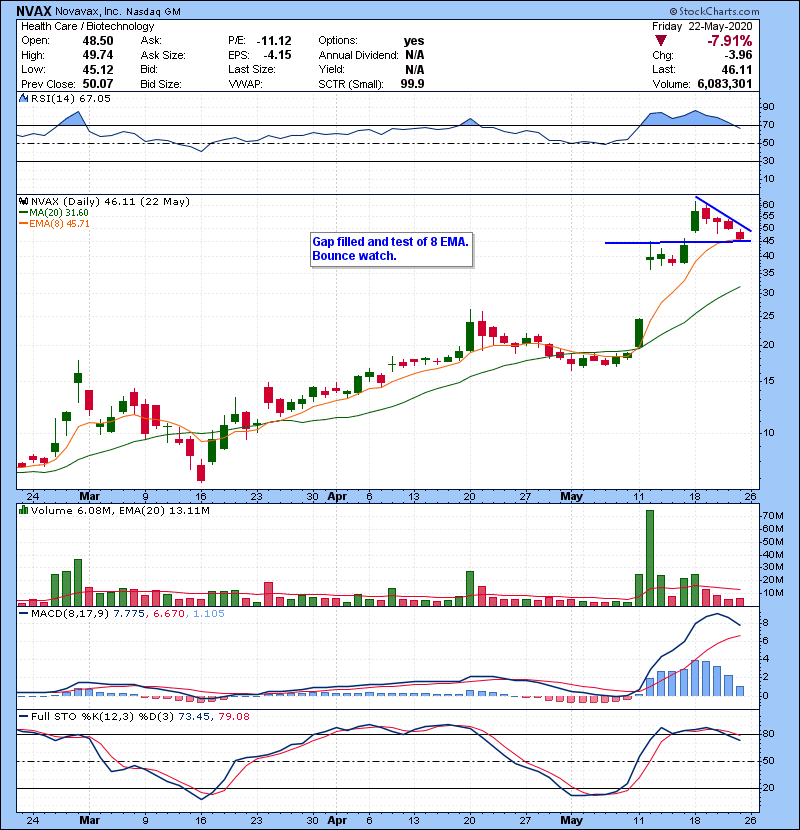
Task: Click the Ask Size: label
Action: coord(163,55)
